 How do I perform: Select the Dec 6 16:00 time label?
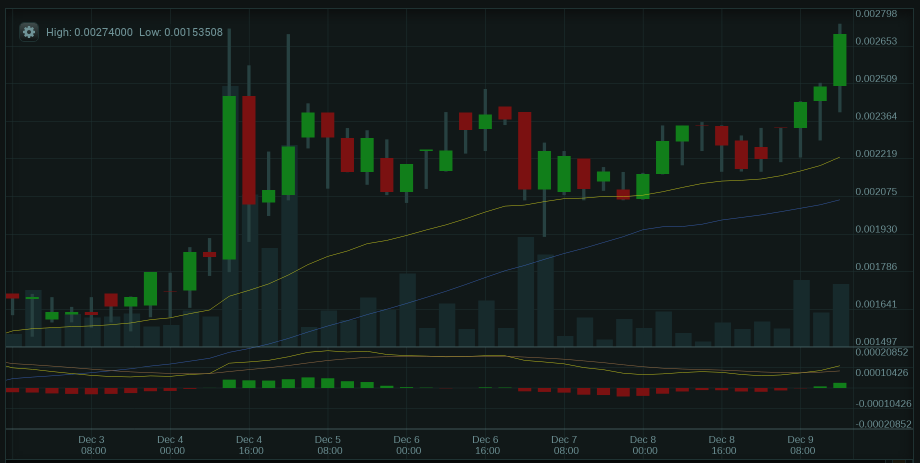tap(486, 445)
